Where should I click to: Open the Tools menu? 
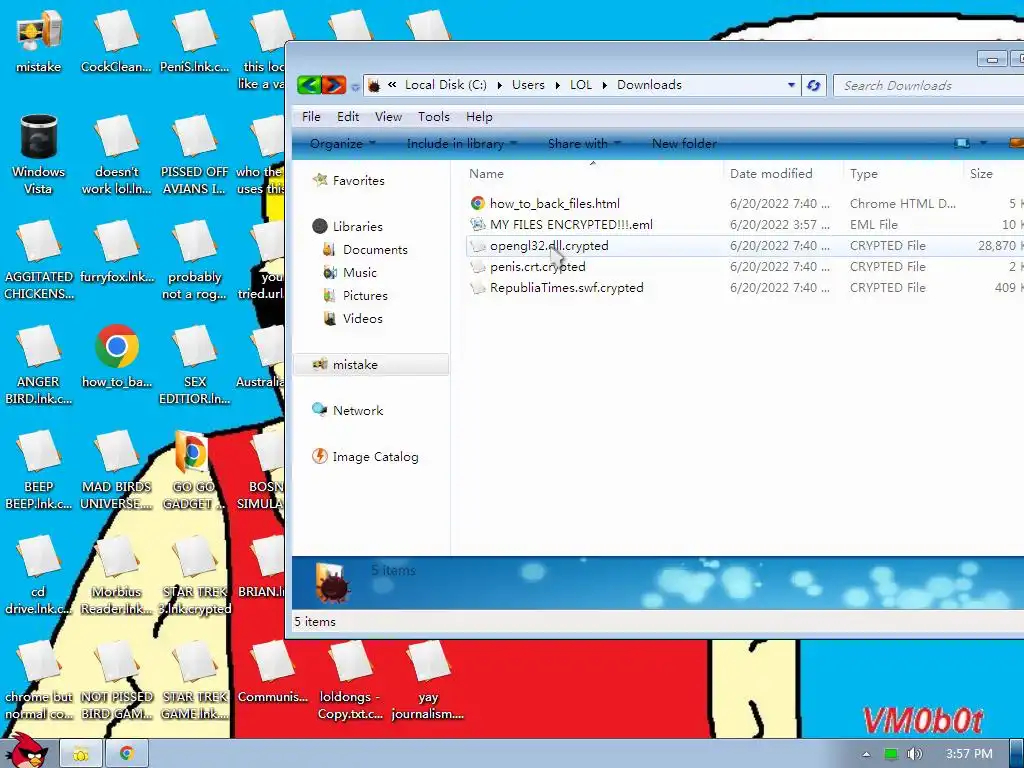(x=434, y=117)
